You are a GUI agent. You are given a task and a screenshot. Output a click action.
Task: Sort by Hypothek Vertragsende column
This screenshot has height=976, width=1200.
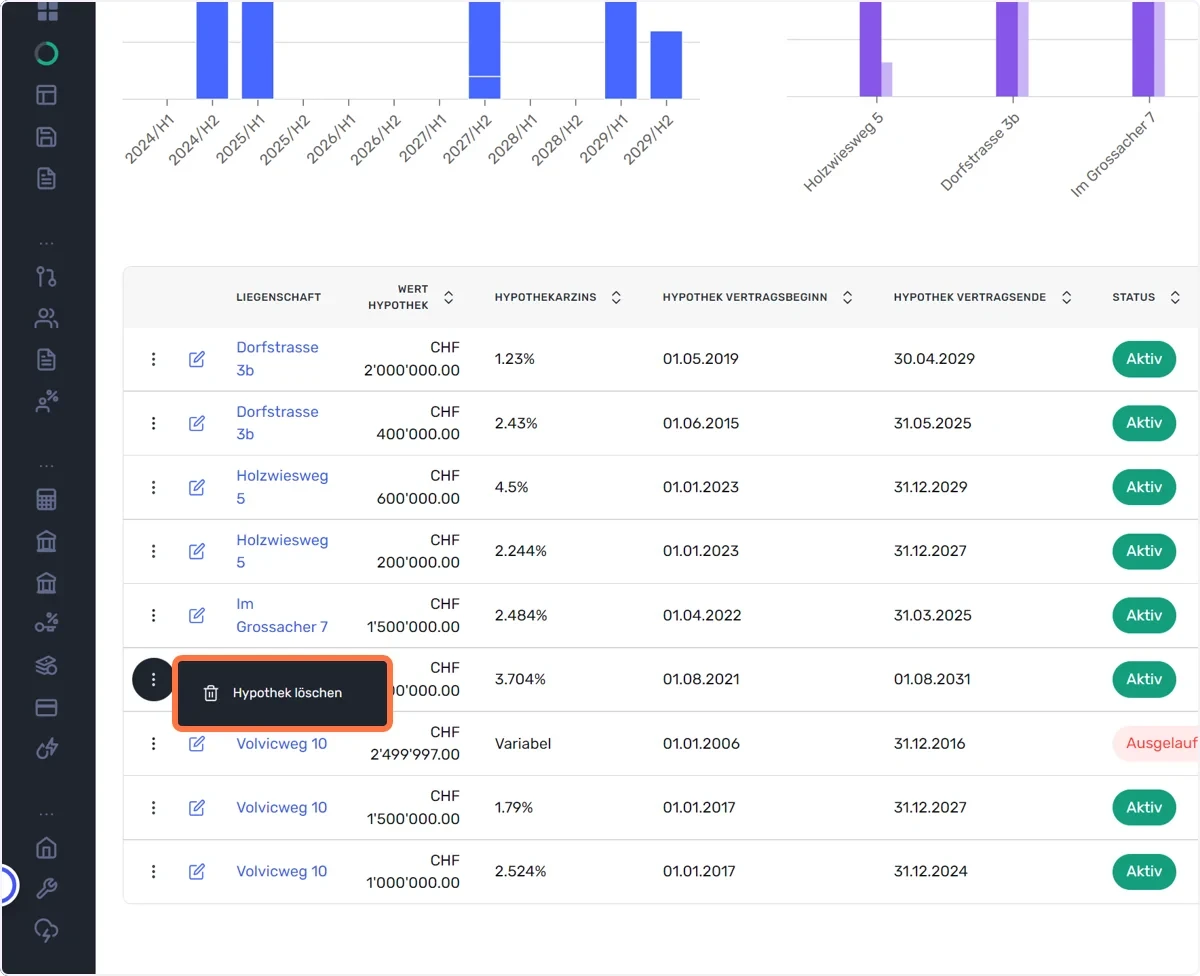(1067, 297)
